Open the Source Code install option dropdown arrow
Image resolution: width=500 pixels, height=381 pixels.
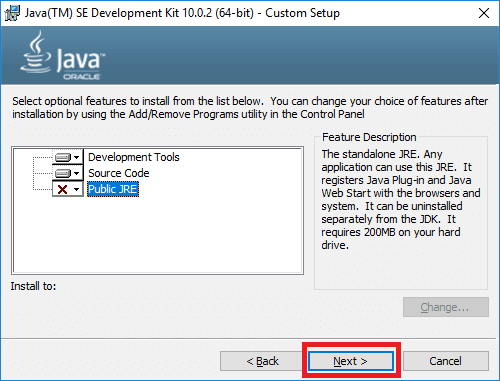point(77,173)
